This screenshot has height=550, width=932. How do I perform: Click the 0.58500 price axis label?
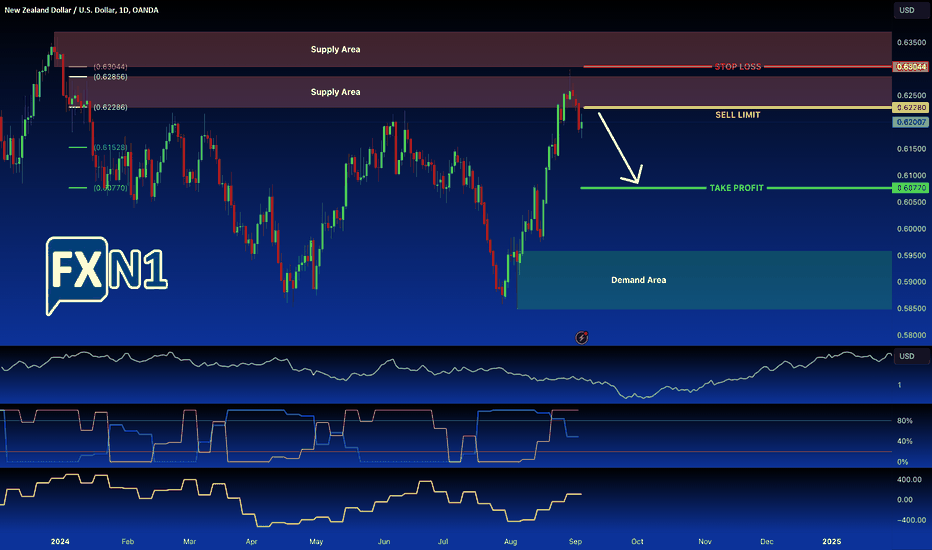click(x=911, y=308)
